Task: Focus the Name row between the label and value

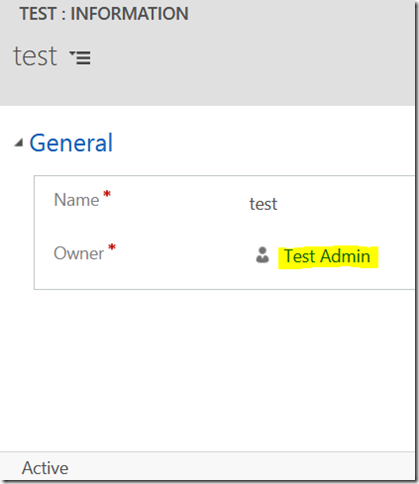Action: (180, 201)
